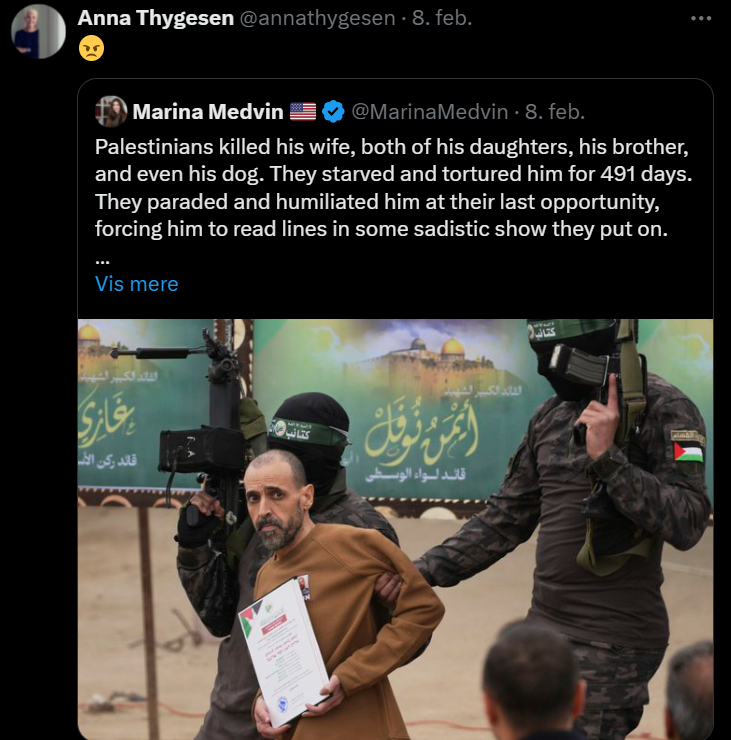This screenshot has height=740, width=731.
Task: Click the US flag emoji next to Marina Medvin
Action: (x=302, y=112)
